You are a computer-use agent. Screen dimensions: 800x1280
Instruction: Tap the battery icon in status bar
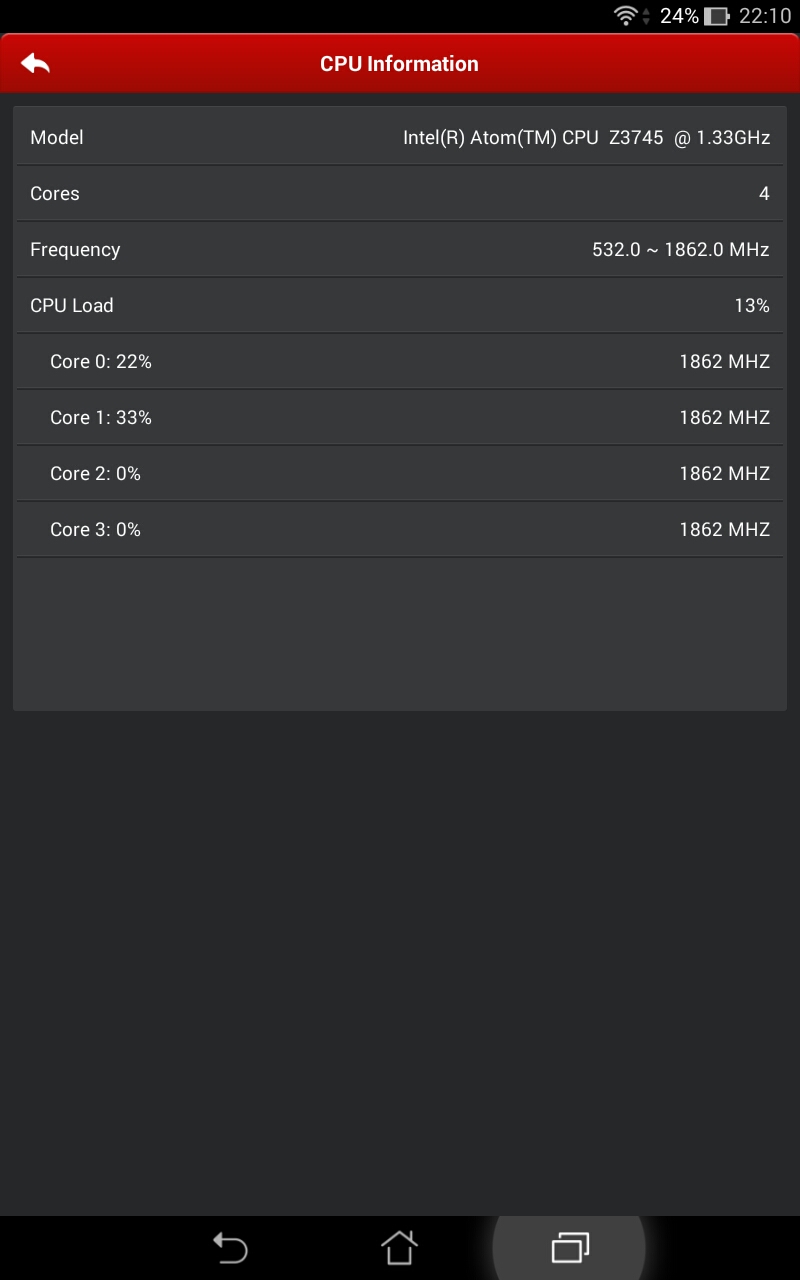point(716,16)
